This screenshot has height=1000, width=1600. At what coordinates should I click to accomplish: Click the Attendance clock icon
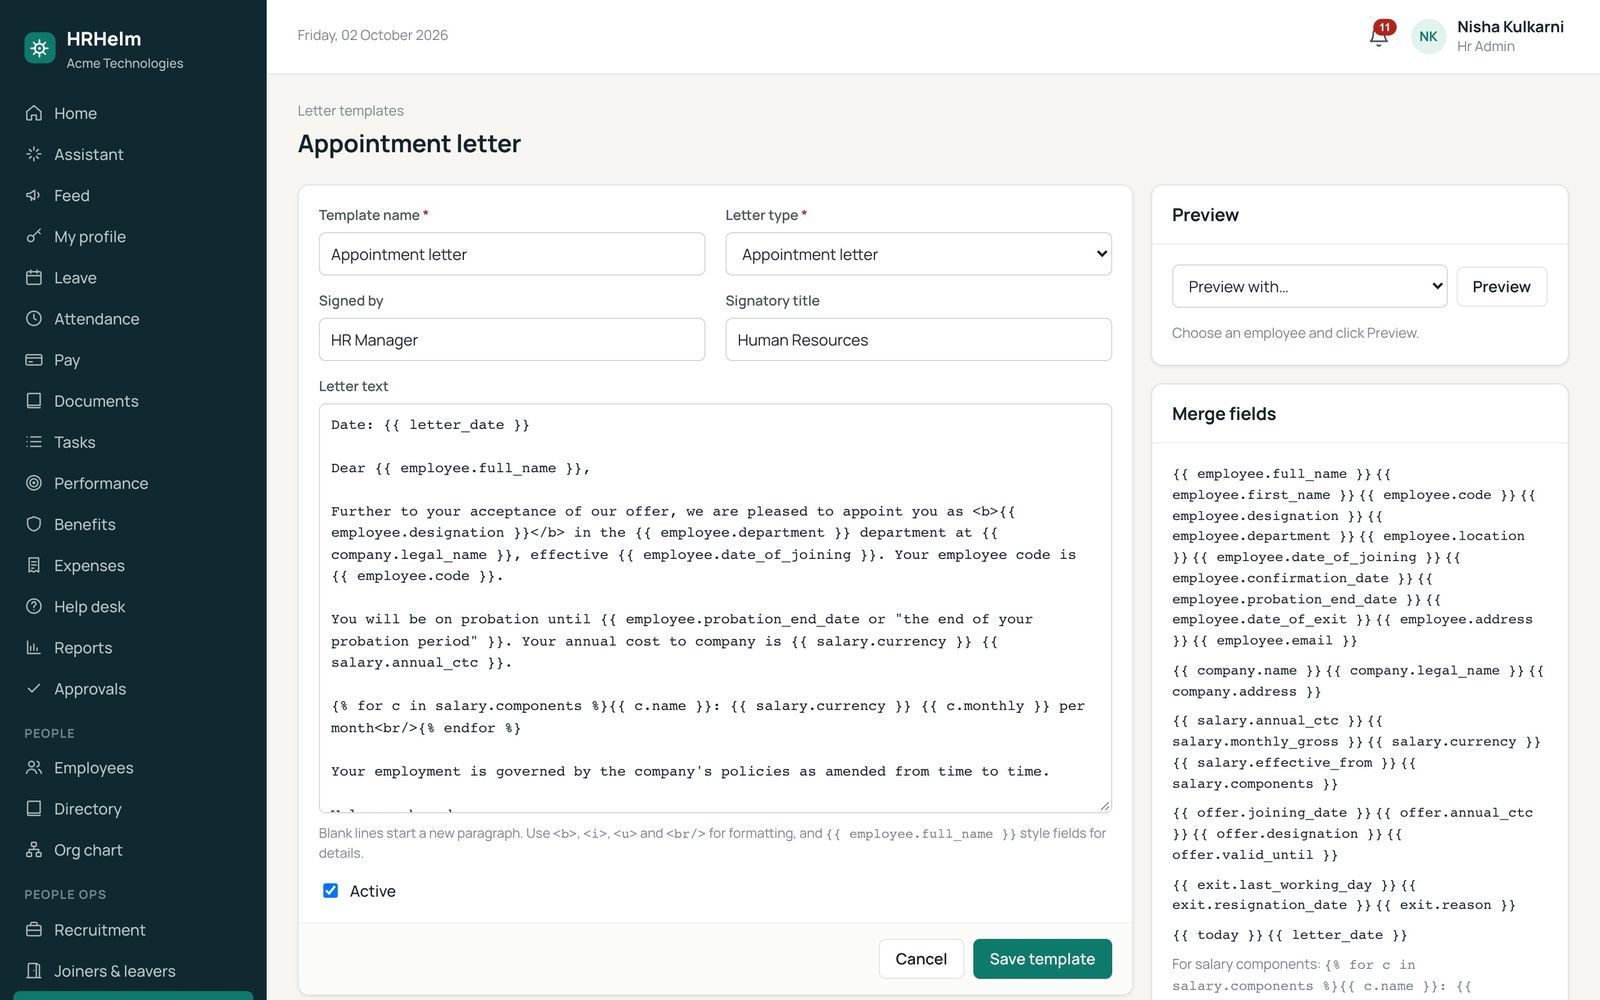pyautogui.click(x=34, y=318)
